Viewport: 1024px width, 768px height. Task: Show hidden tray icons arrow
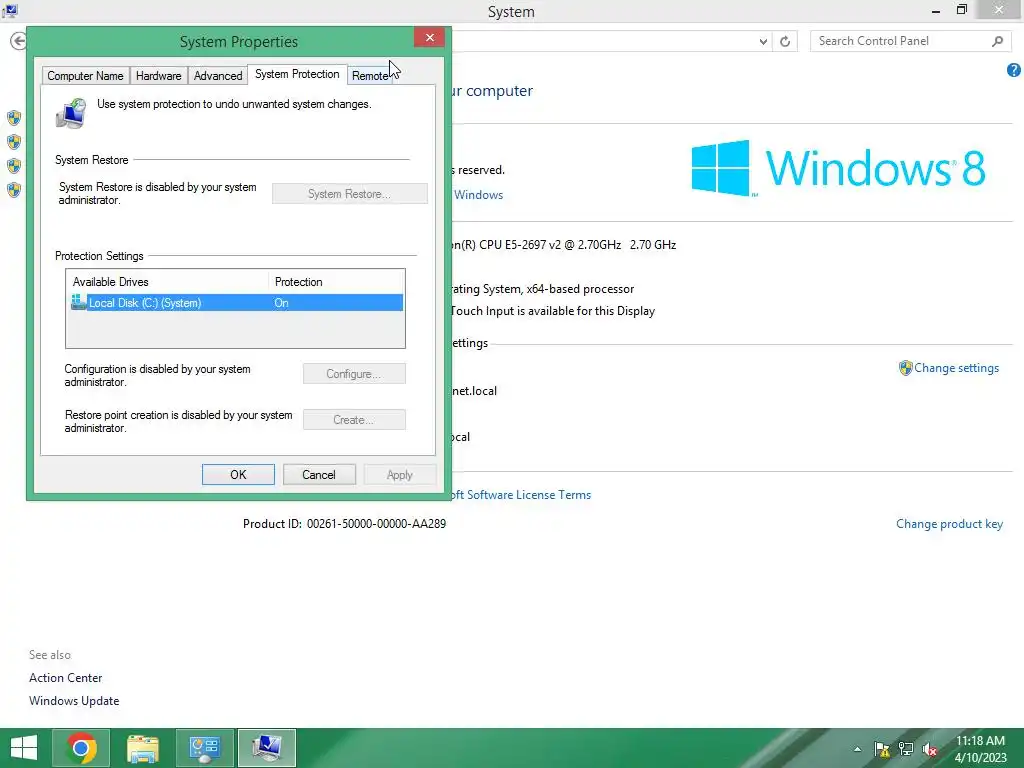(857, 749)
